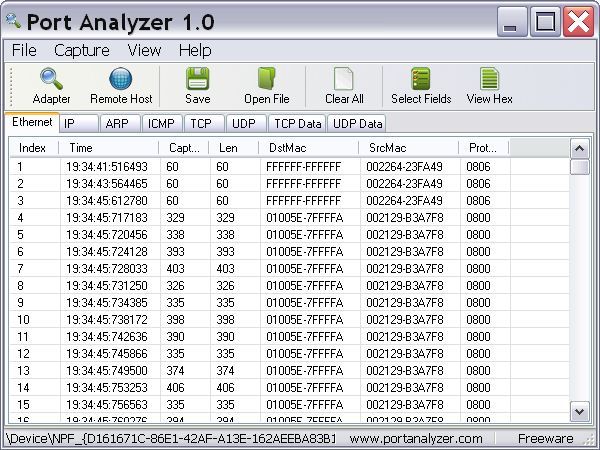Click the Prot... column header
Viewport: 600px width, 450px height.
[484, 148]
